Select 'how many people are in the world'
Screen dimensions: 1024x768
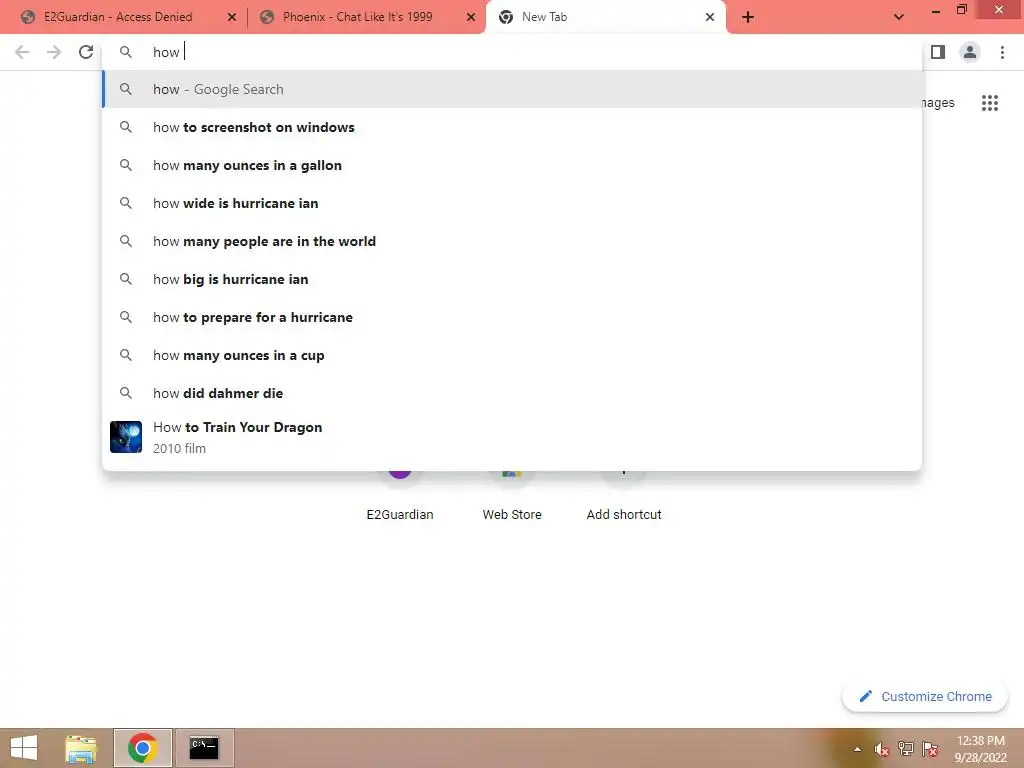(x=512, y=241)
